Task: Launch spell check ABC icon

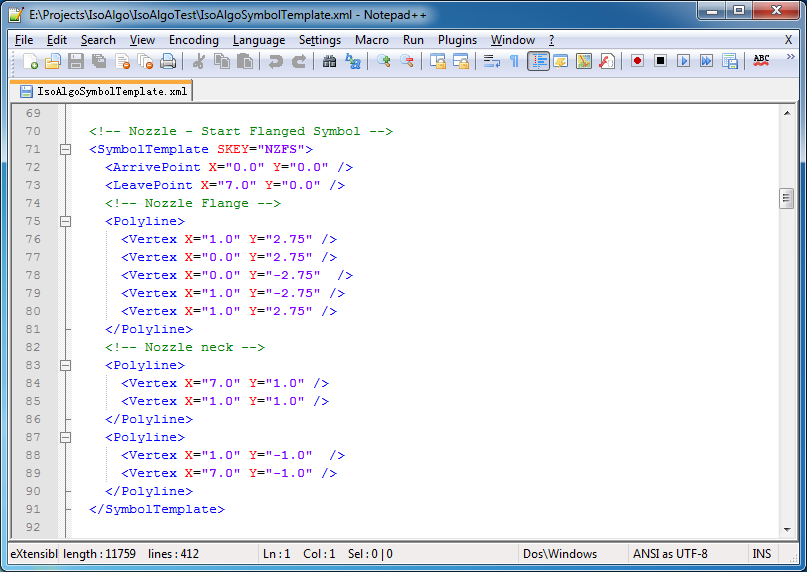Action: pos(761,61)
